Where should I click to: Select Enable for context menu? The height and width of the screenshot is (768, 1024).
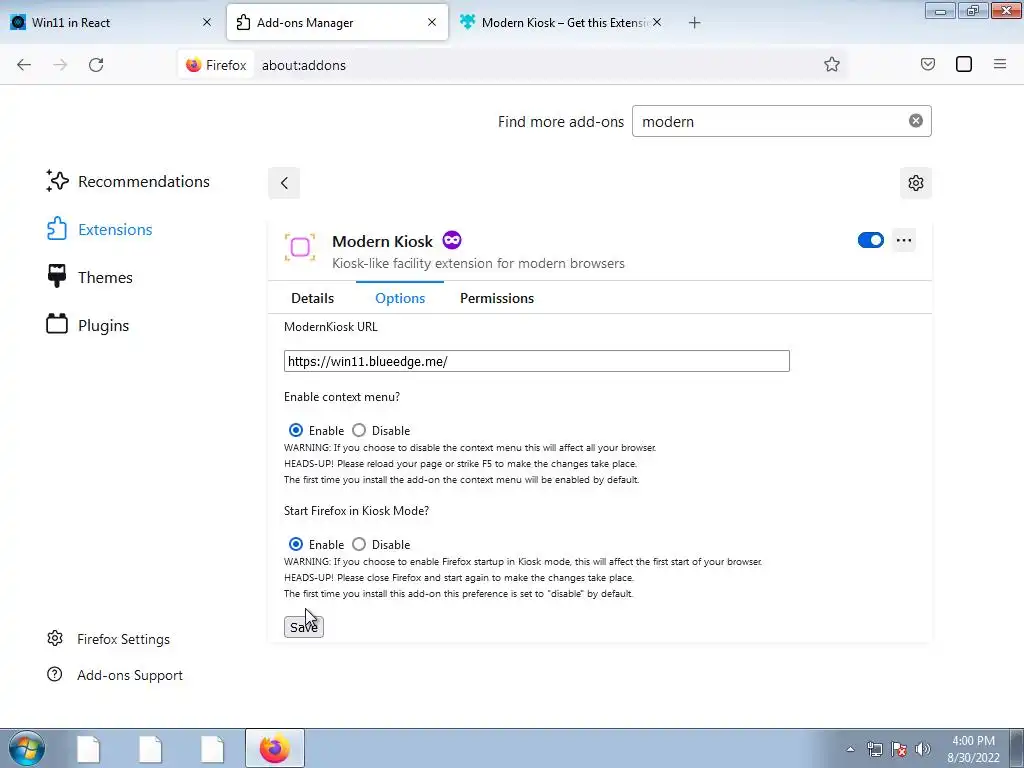[296, 430]
